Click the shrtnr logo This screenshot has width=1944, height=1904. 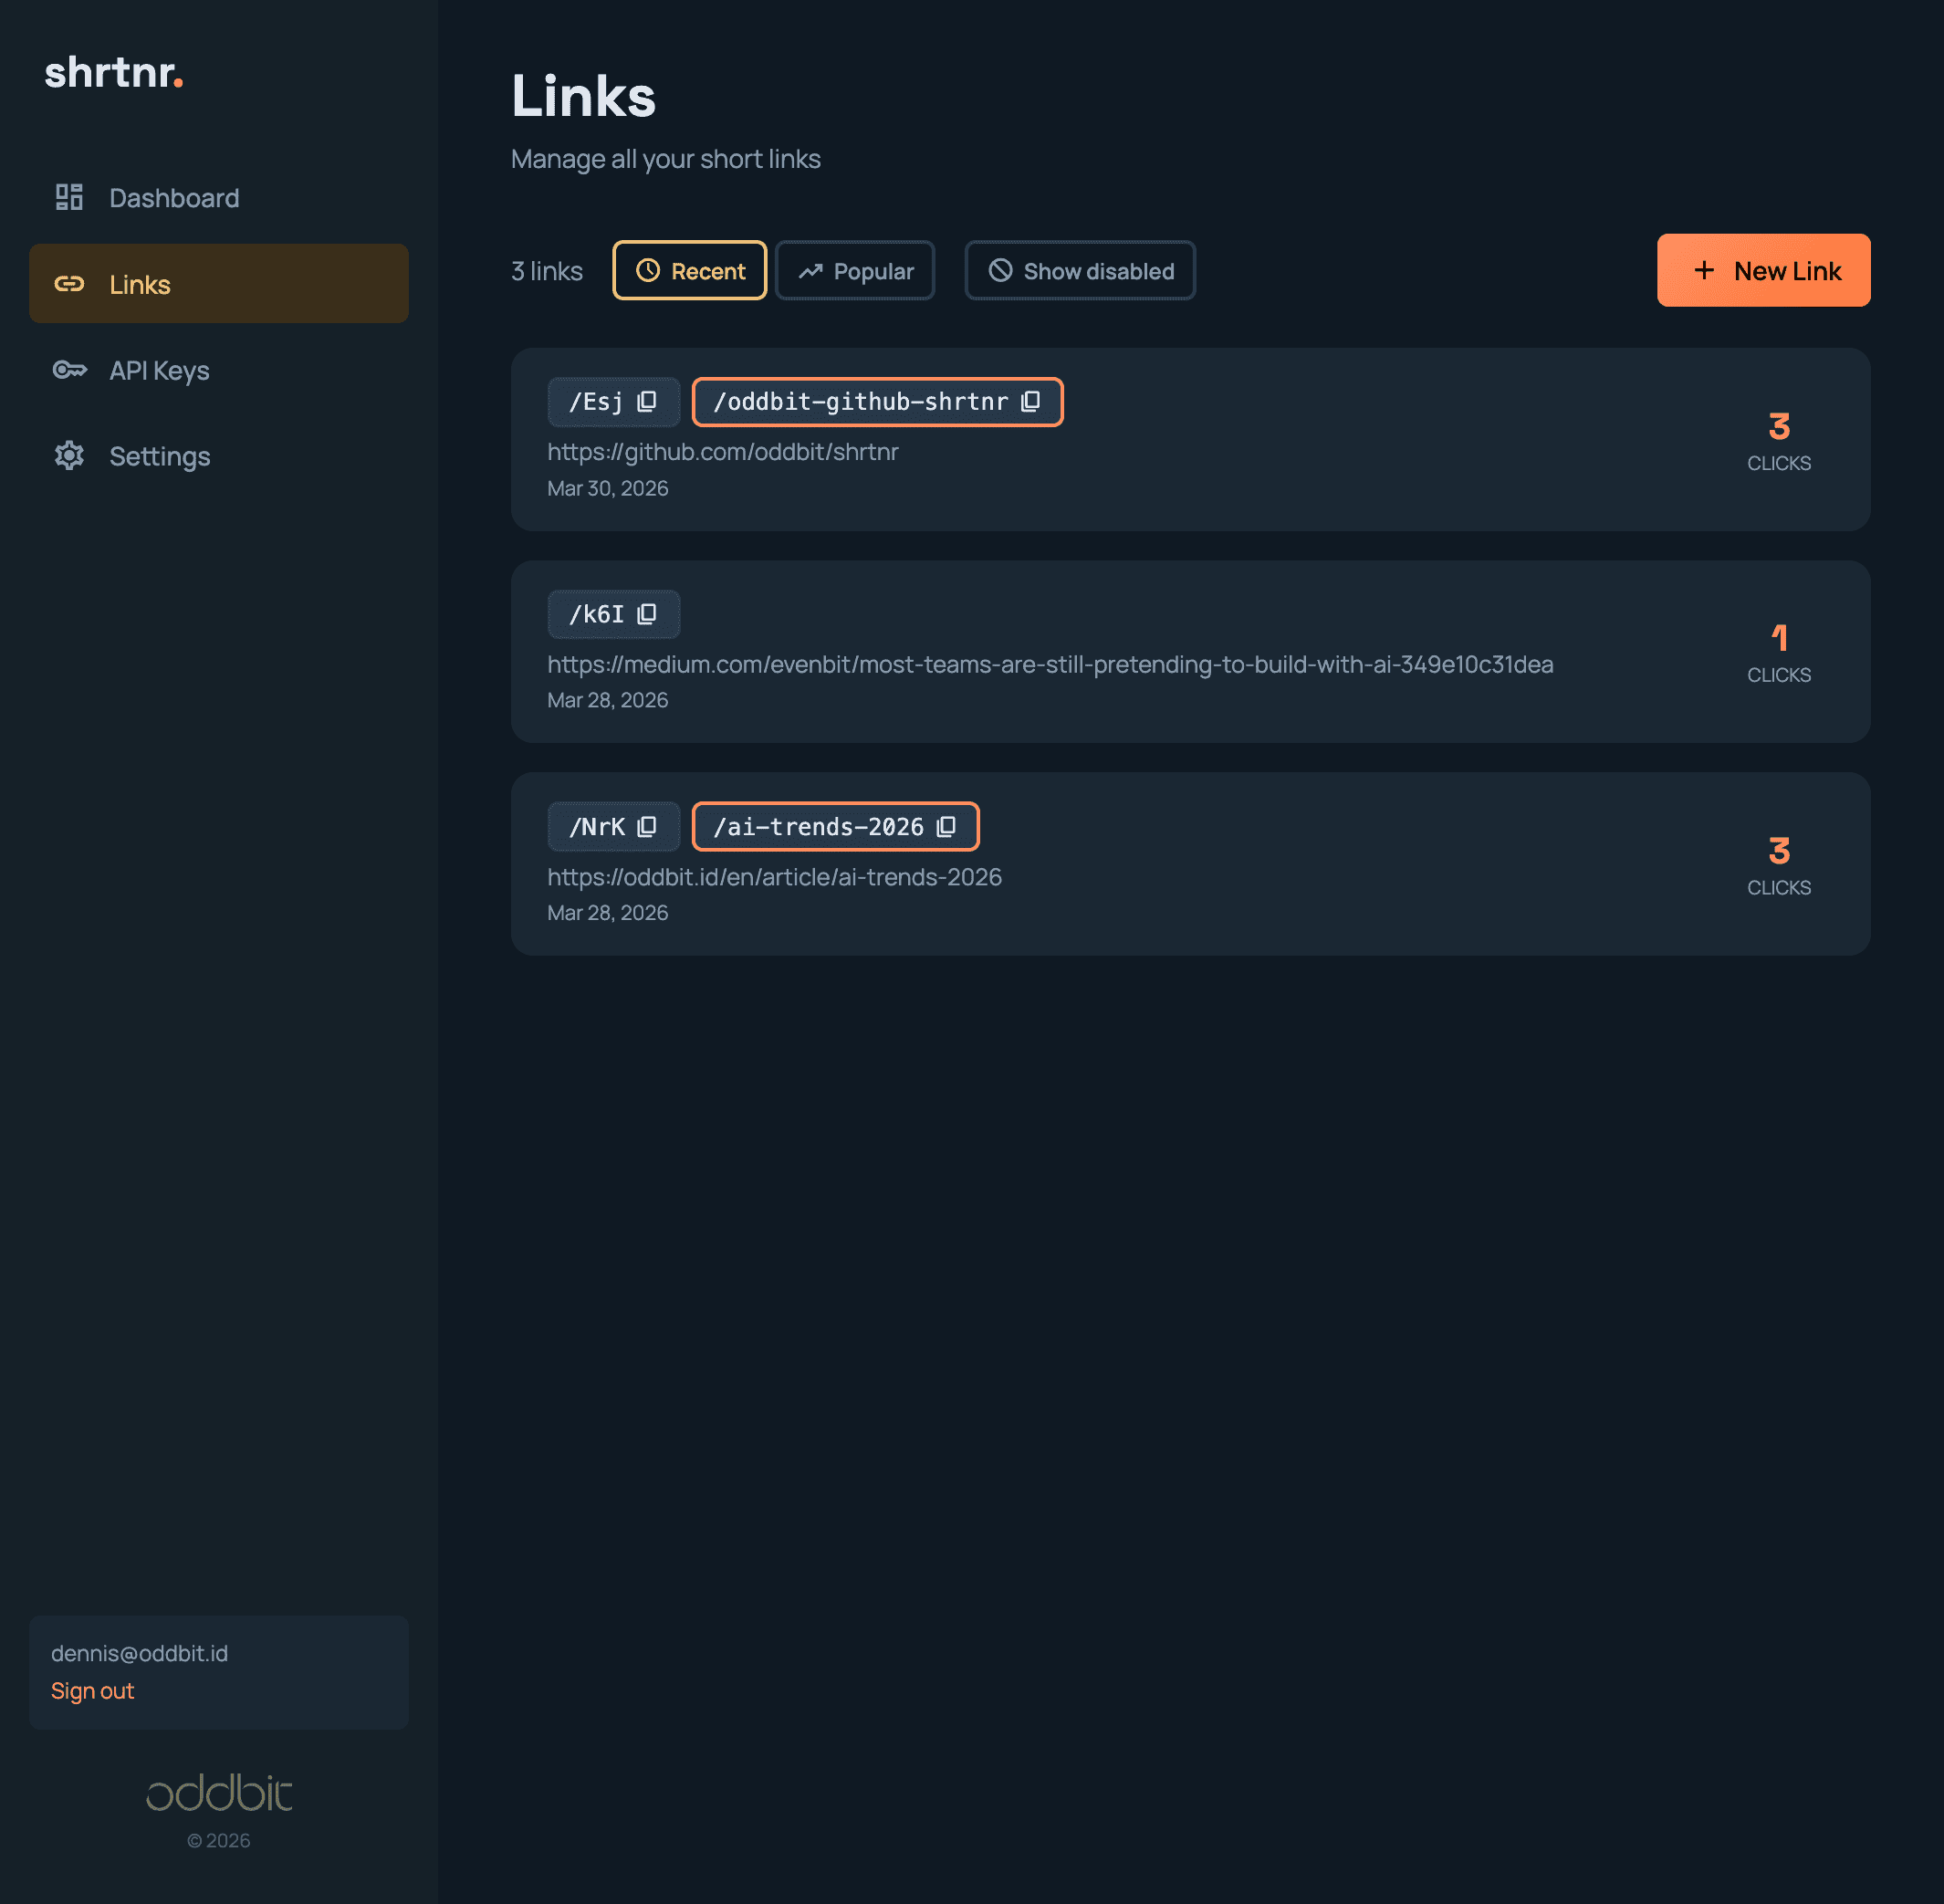(114, 73)
